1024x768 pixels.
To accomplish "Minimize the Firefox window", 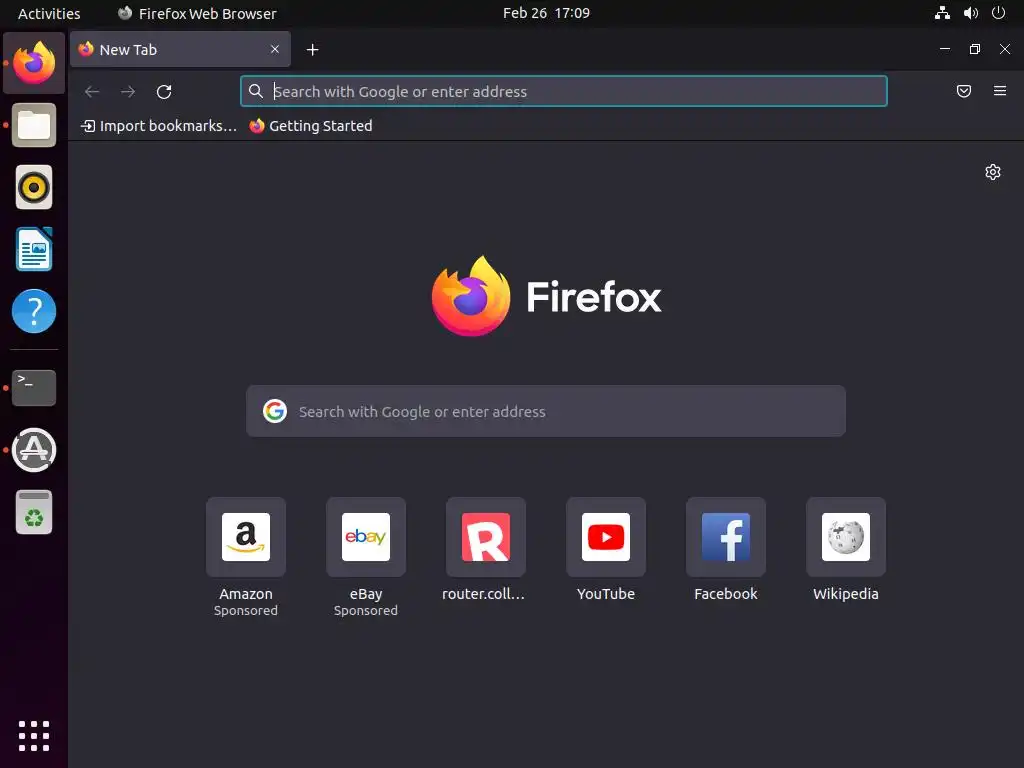I will [944, 49].
